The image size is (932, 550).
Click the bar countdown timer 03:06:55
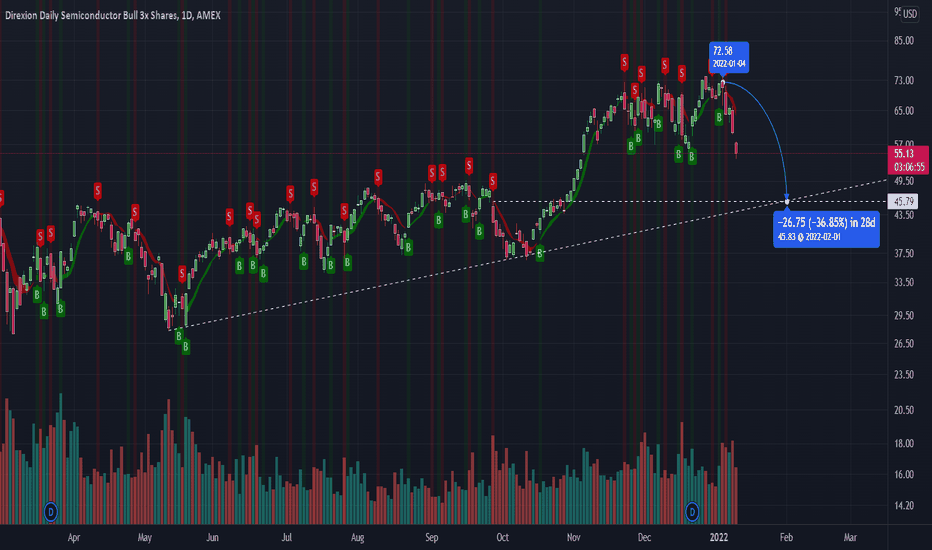909,167
